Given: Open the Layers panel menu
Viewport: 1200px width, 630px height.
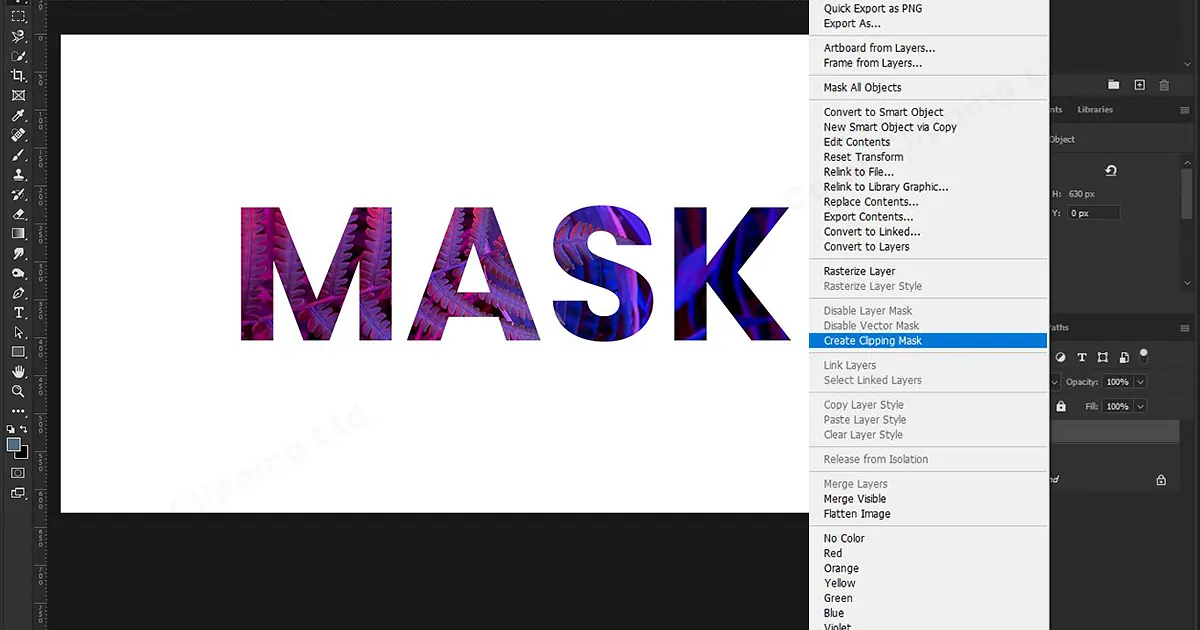Looking at the screenshot, I should 1184,327.
